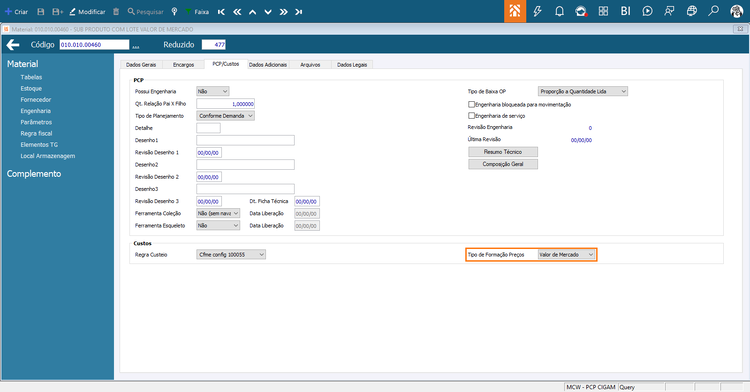Click the BI icon in the top bar
This screenshot has width=750, height=392.
(x=625, y=11)
